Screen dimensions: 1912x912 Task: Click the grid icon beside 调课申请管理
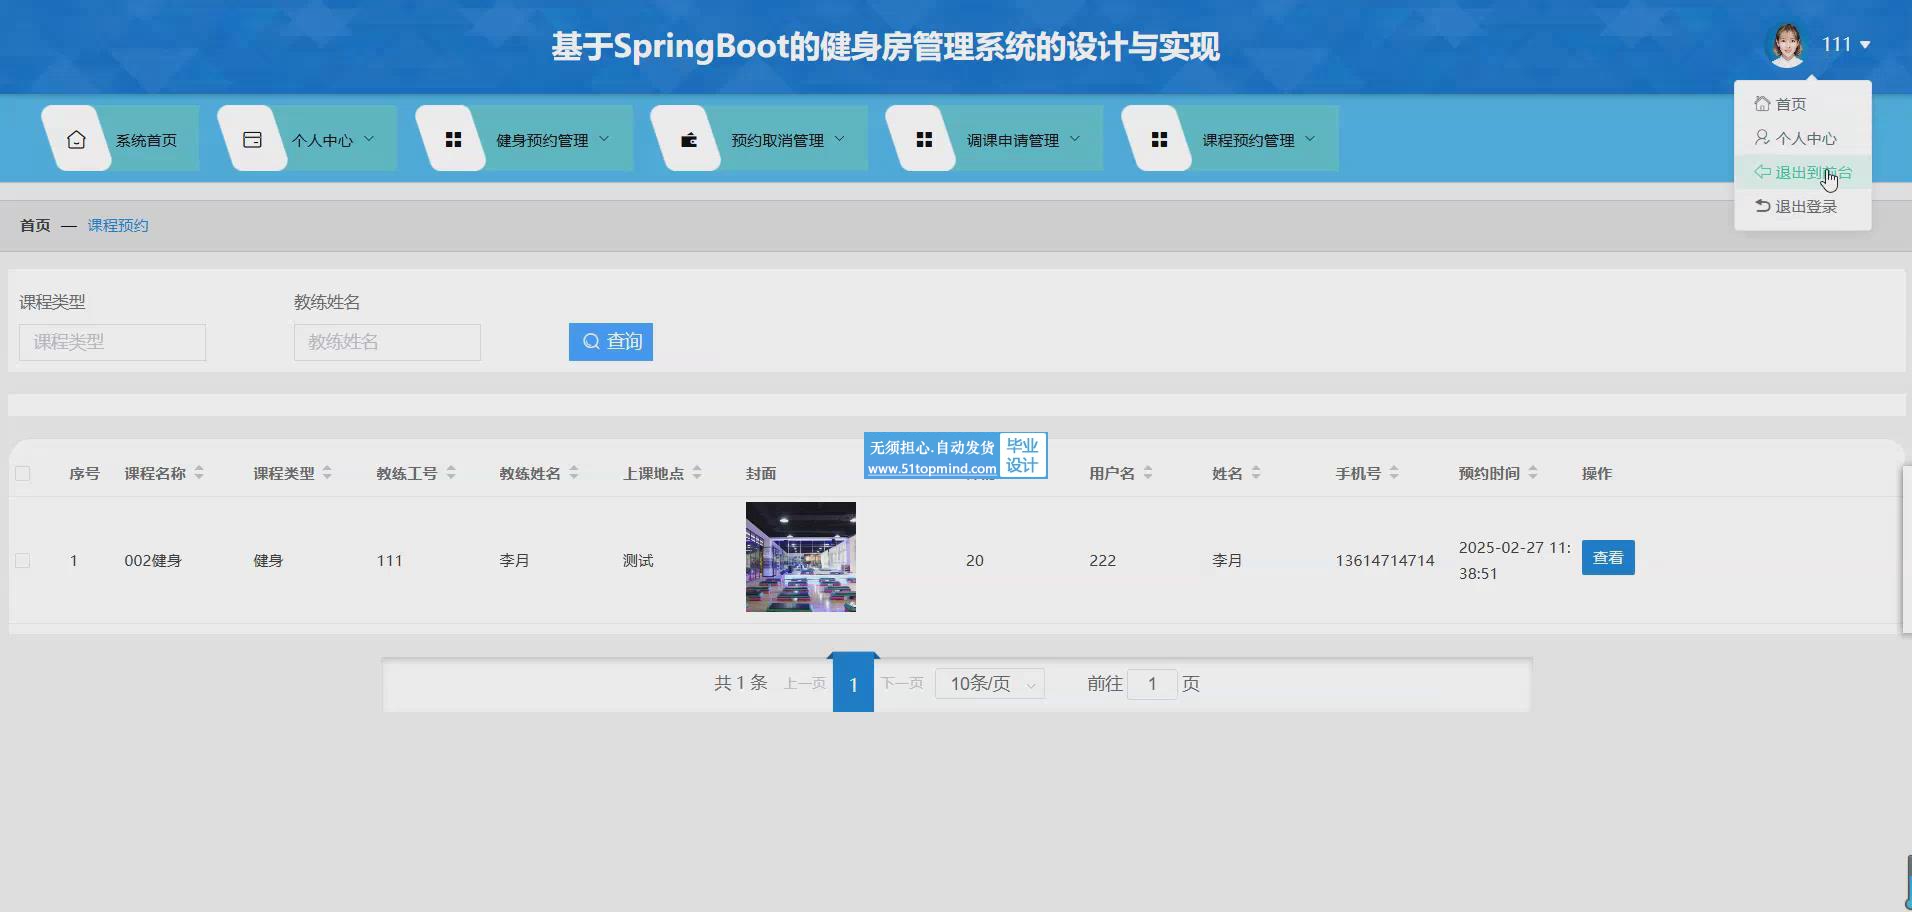(924, 140)
